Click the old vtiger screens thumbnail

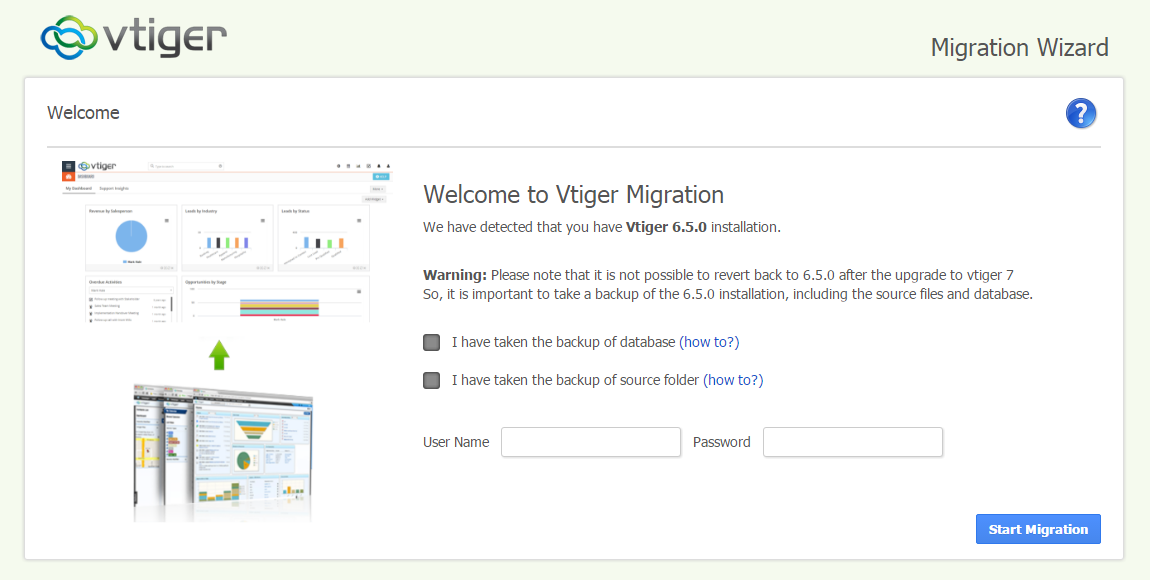click(x=224, y=452)
